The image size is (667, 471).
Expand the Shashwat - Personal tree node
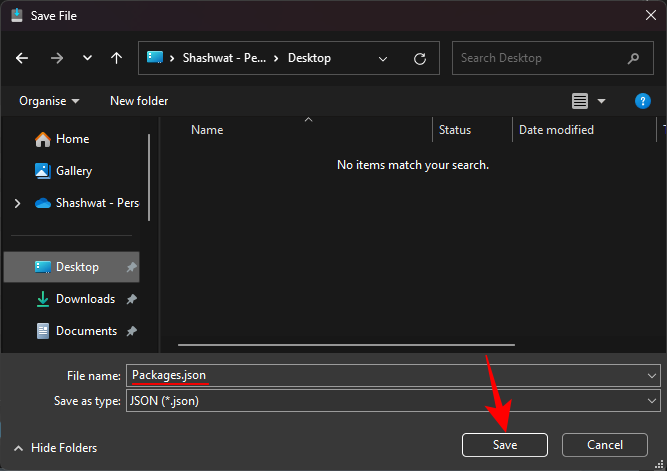pos(17,203)
